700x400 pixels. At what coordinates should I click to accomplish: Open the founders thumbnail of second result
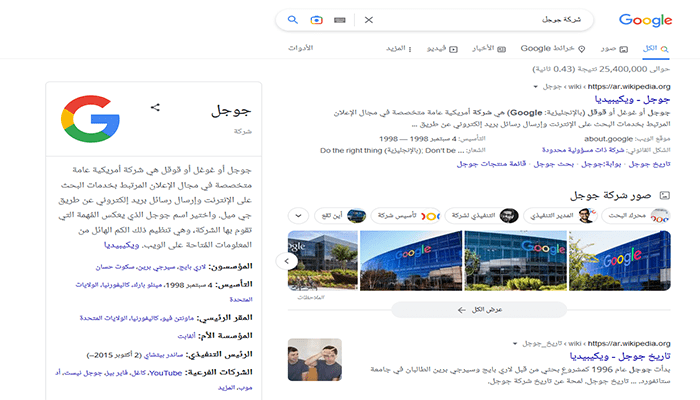tap(315, 359)
